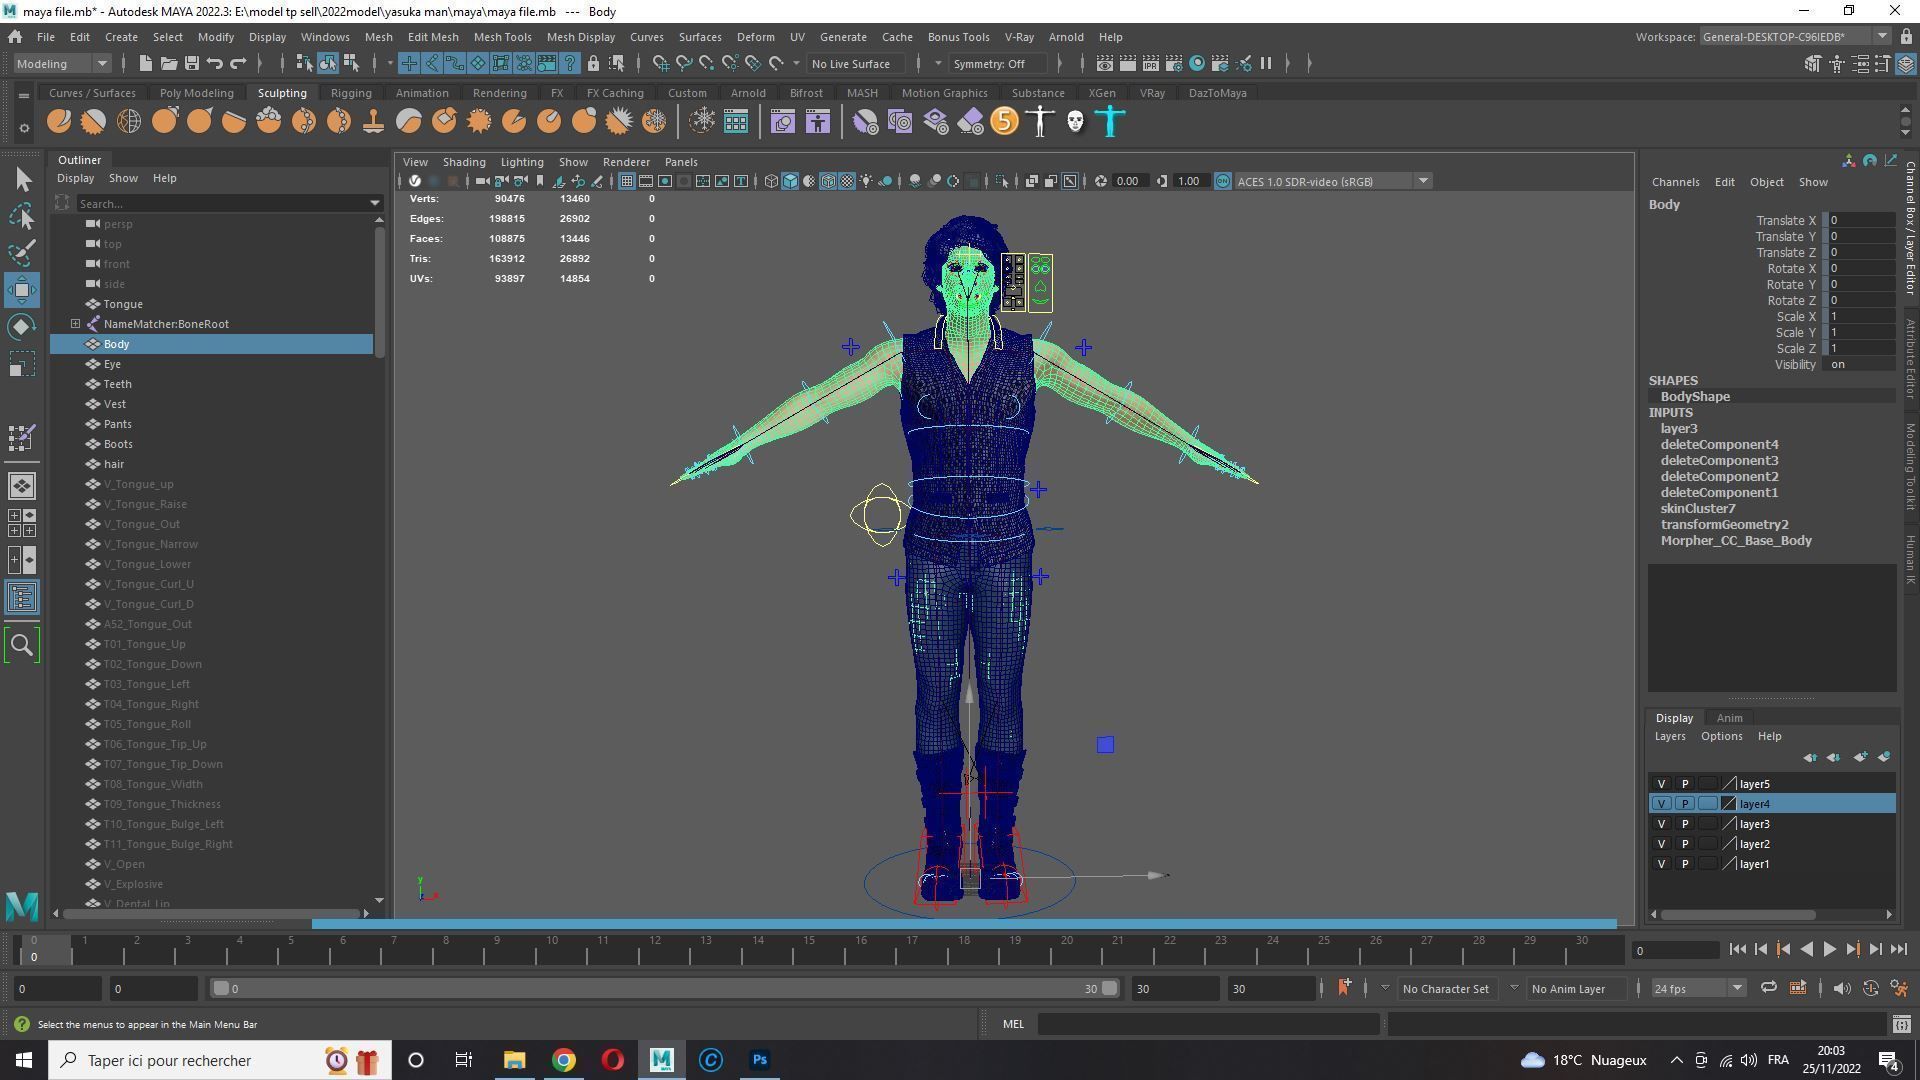Open the Mesh Tools menu

[502, 37]
